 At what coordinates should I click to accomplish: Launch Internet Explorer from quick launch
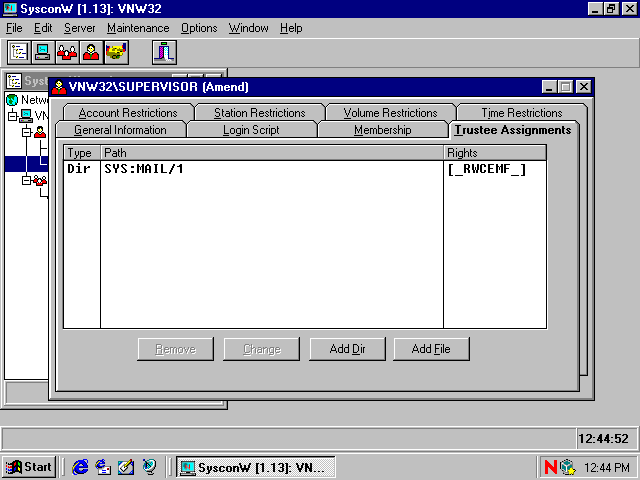coord(80,467)
